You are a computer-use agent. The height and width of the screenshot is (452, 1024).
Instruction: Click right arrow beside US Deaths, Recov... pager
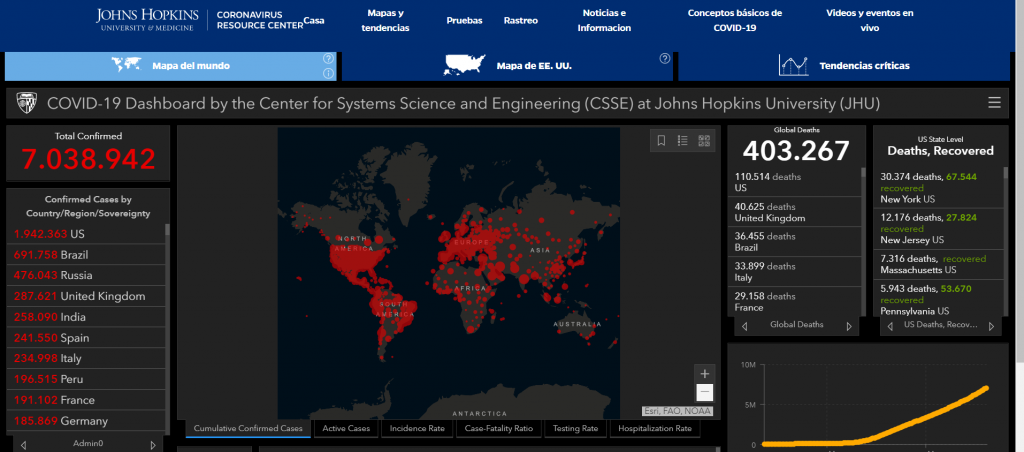coord(991,326)
